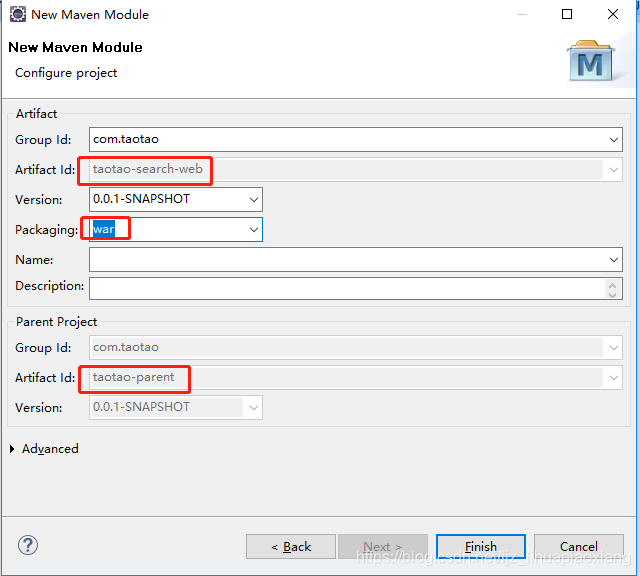Open the Parent Project Version dropdown

point(253,407)
